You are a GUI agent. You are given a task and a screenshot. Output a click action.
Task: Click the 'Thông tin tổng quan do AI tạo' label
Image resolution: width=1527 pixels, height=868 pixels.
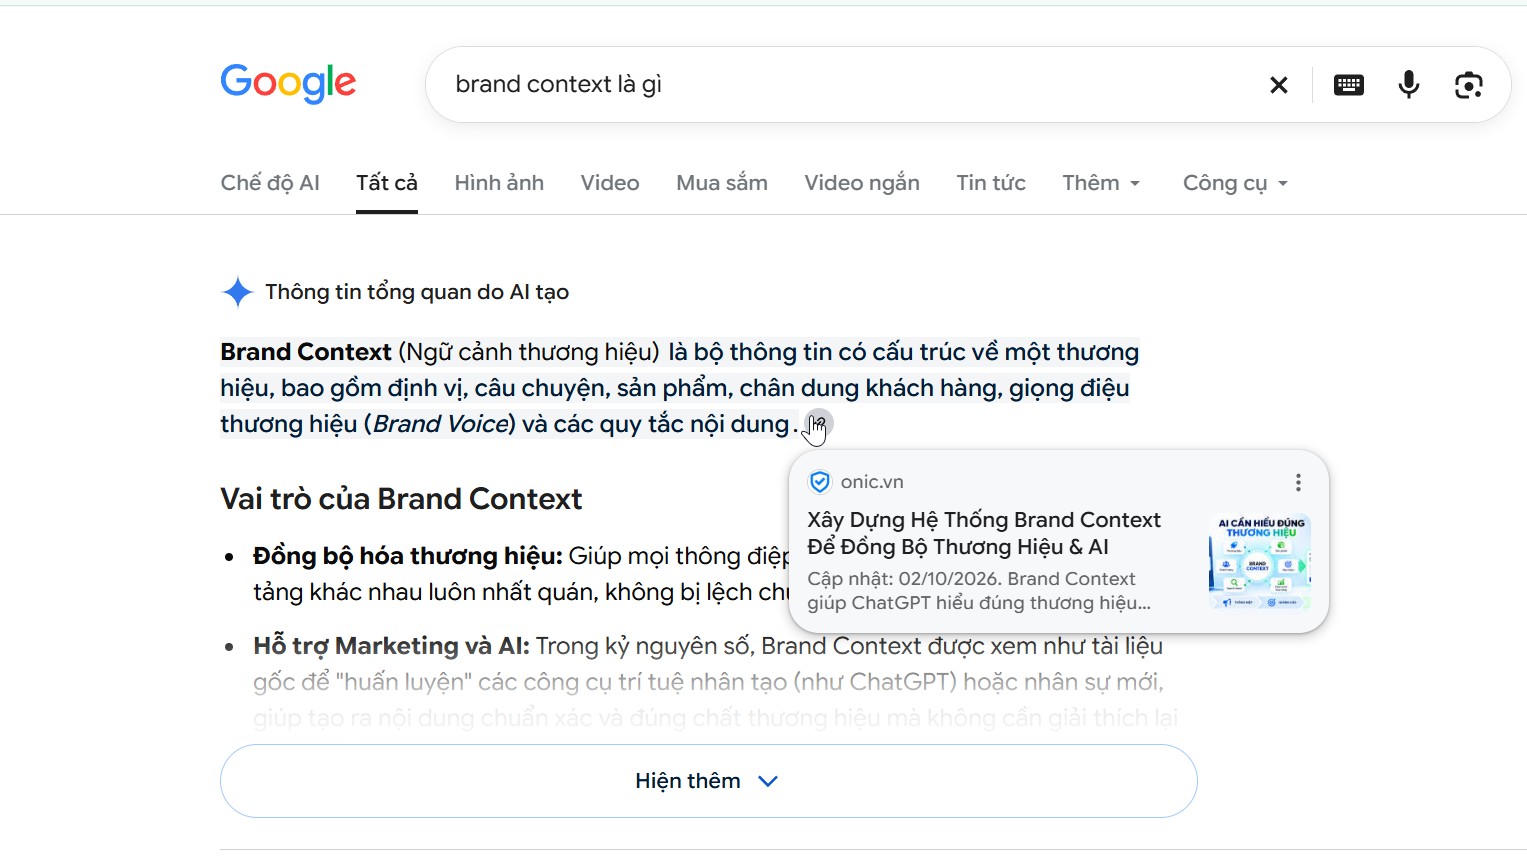[x=417, y=292]
